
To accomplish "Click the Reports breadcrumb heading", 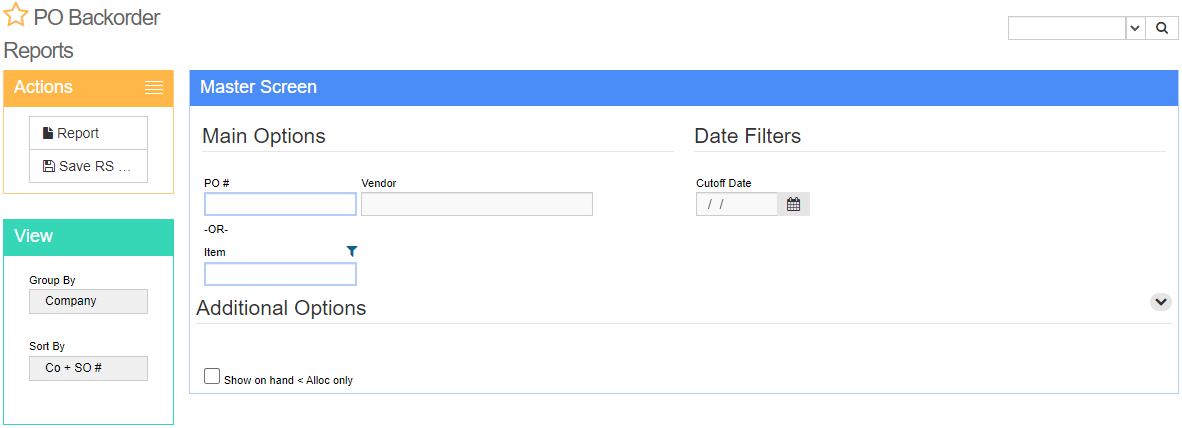I will click(x=38, y=51).
